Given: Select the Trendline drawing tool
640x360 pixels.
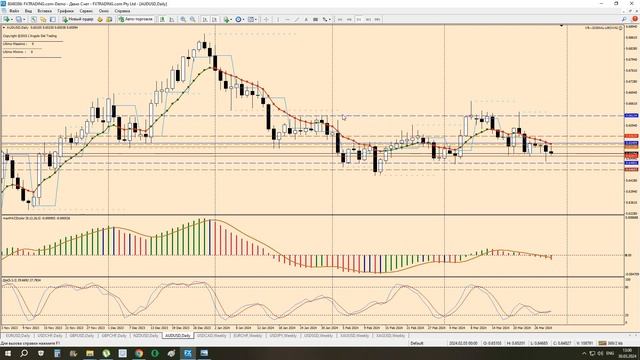Looking at the screenshot, I should [297, 19].
